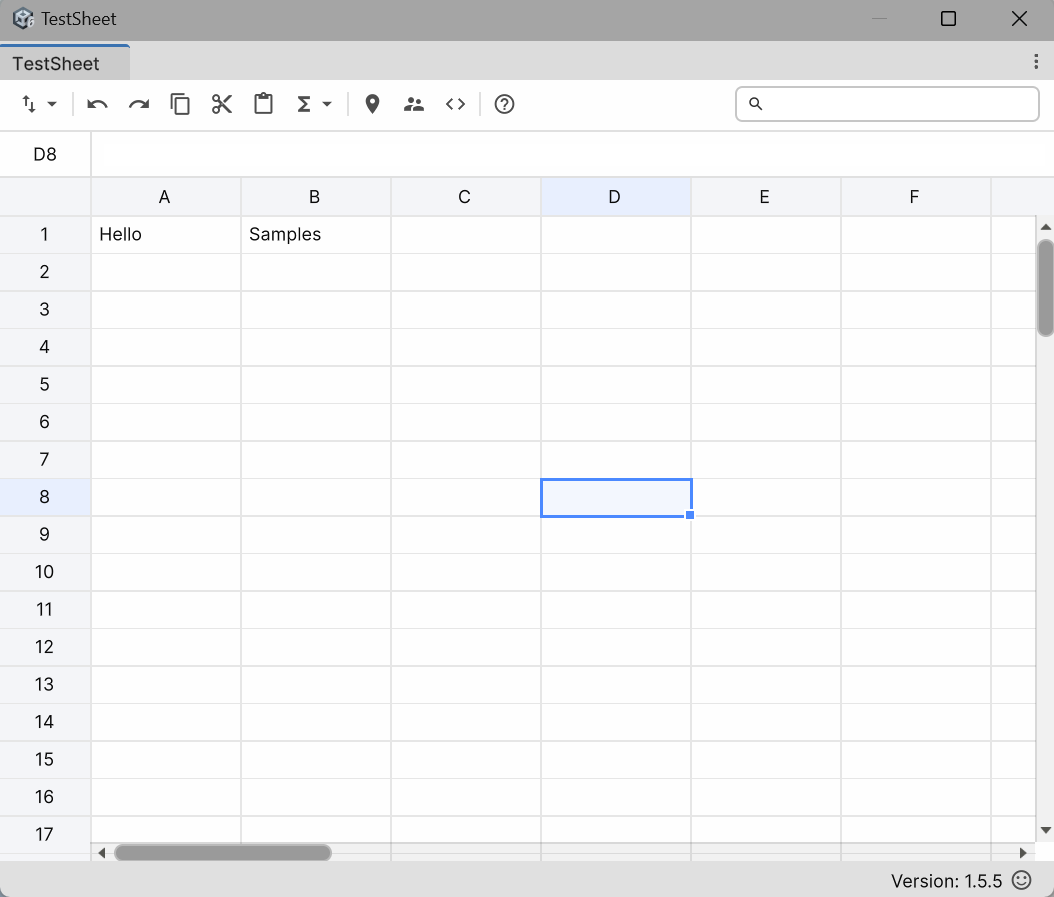Viewport: 1054px width, 897px height.
Task: Select the cell containing Hello
Action: coord(165,235)
